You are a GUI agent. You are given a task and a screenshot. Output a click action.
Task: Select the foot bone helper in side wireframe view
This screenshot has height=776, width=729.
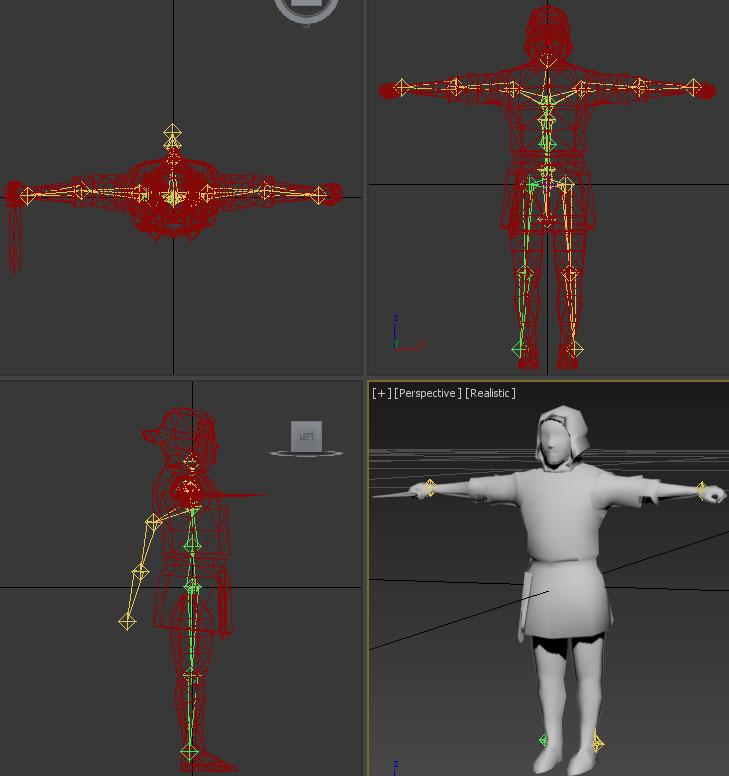[190, 751]
